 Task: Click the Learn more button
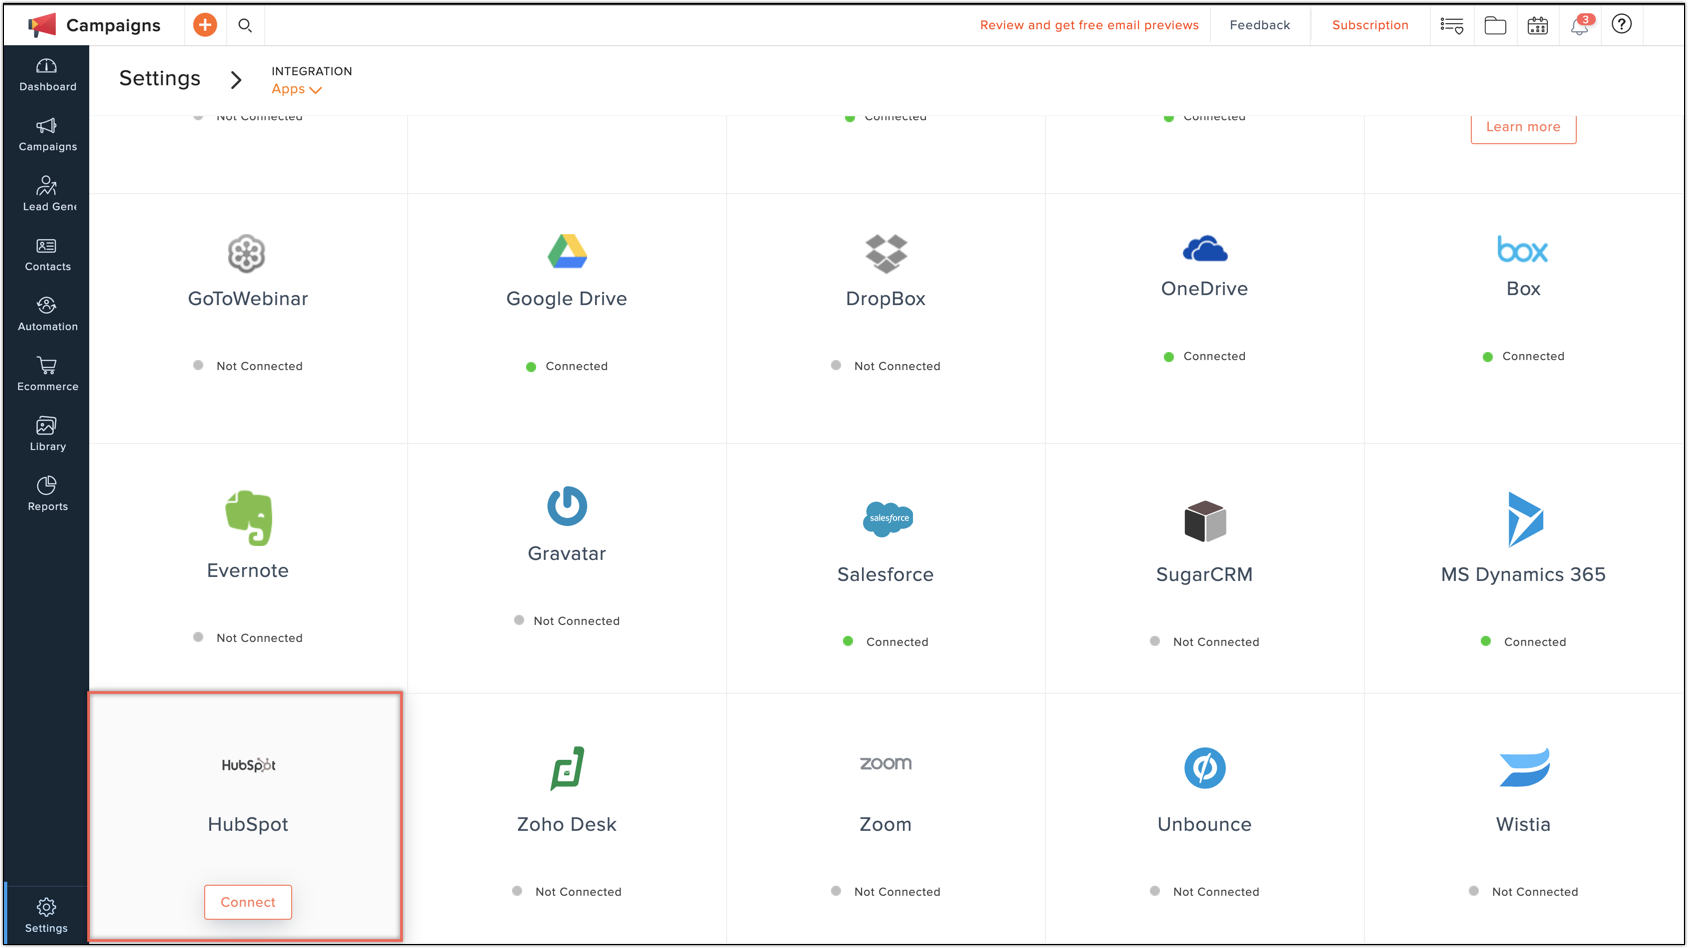coord(1523,127)
